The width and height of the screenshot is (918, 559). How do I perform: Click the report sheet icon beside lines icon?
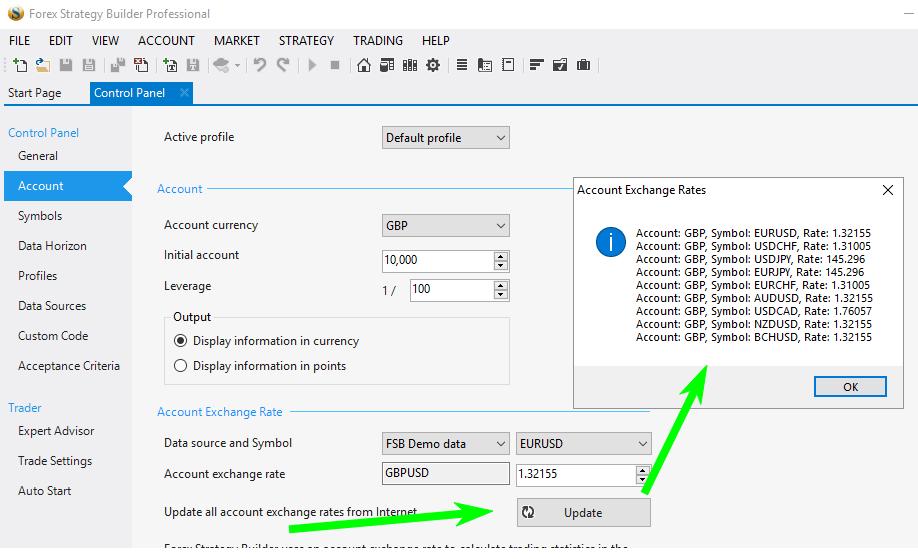tap(485, 65)
